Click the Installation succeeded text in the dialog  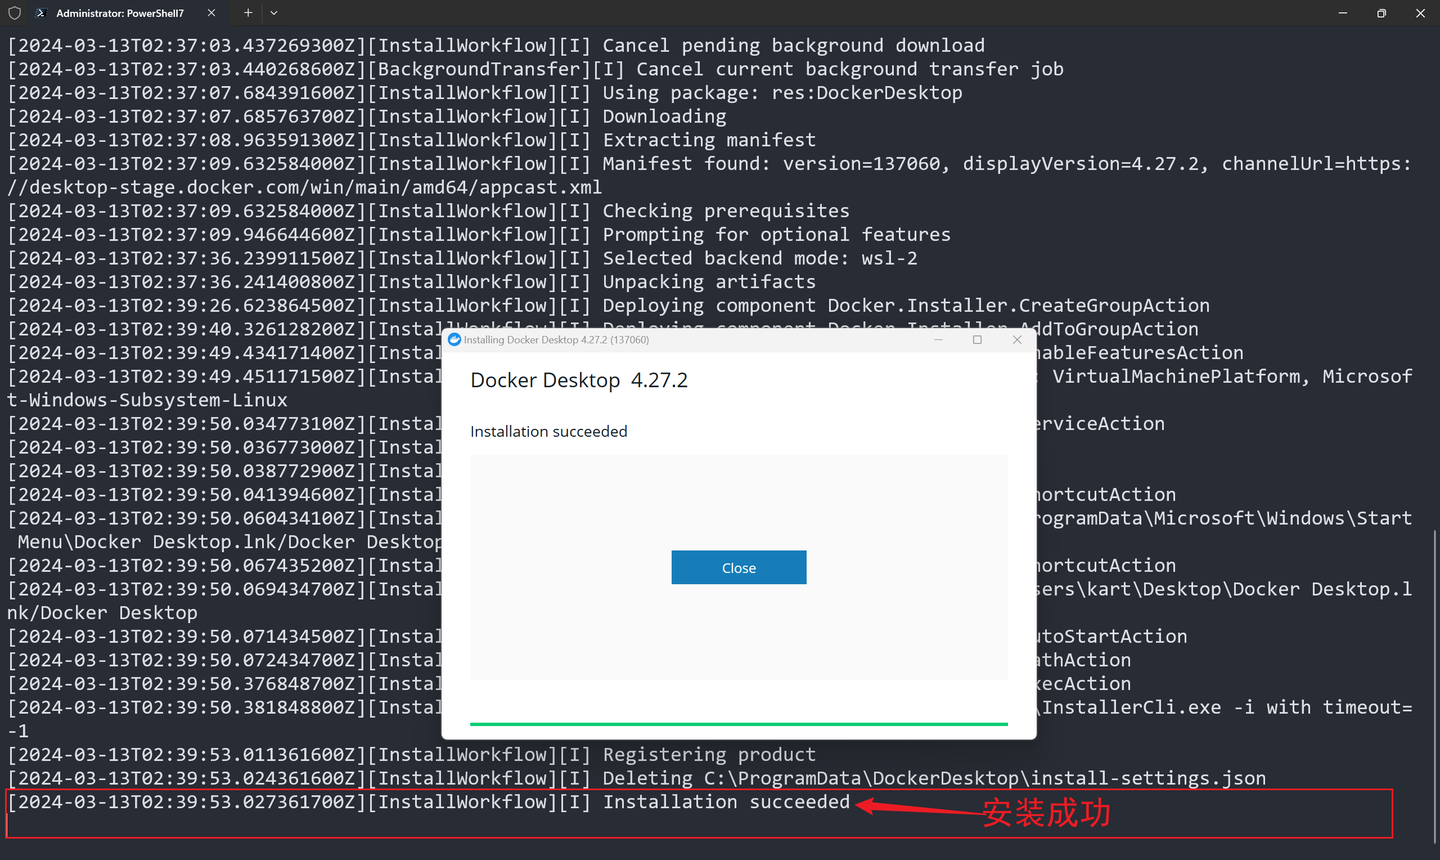[548, 431]
